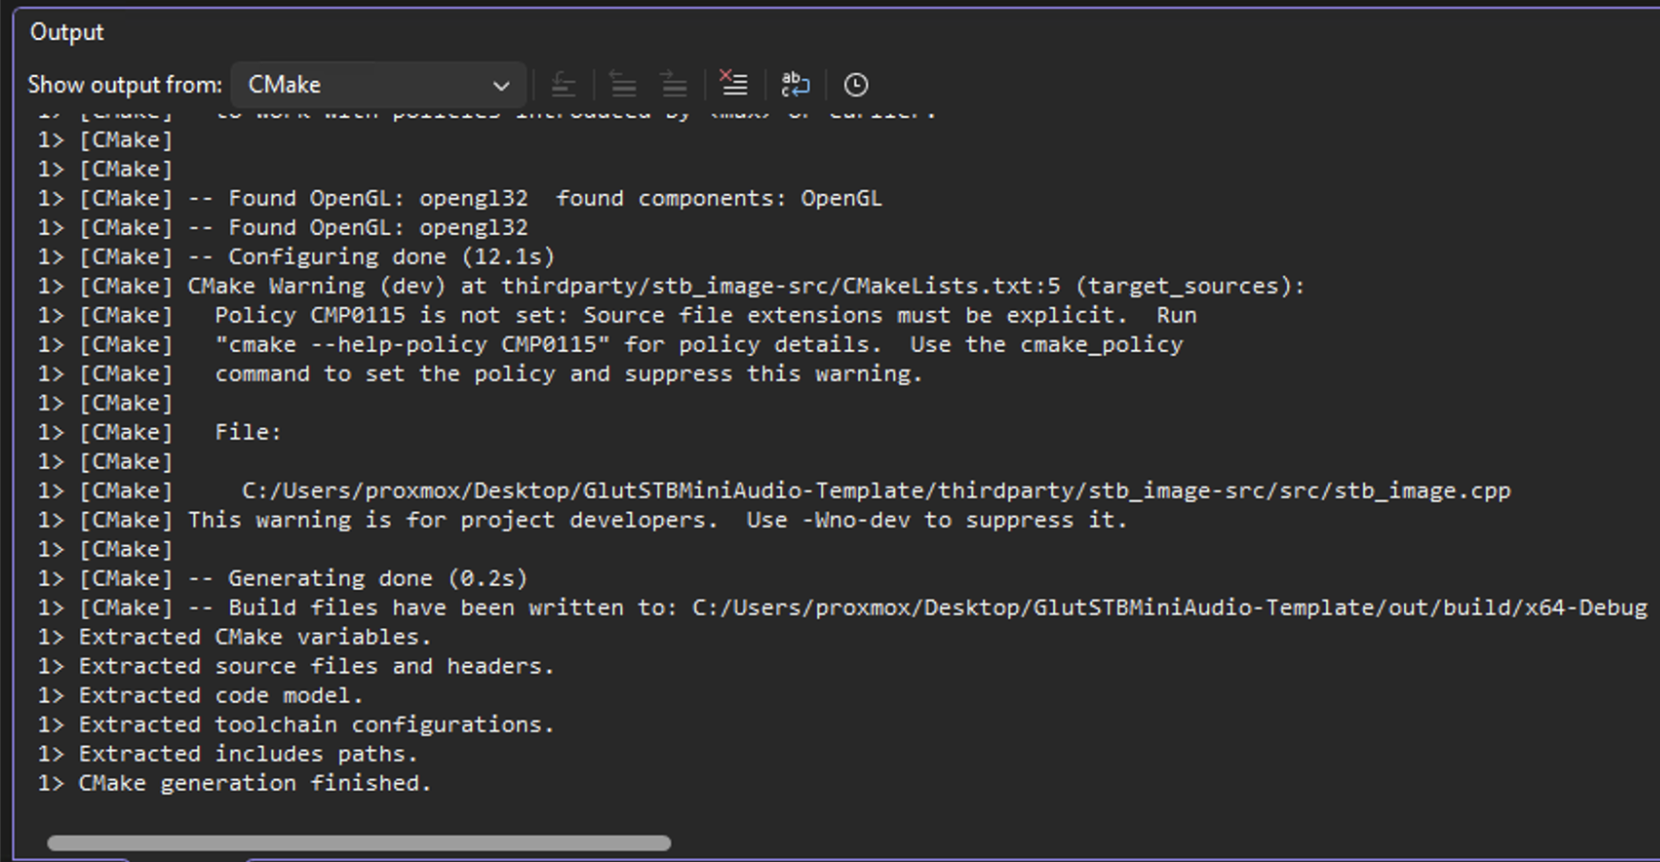Click Go to Next Message icon
This screenshot has width=1660, height=862.
click(x=674, y=85)
